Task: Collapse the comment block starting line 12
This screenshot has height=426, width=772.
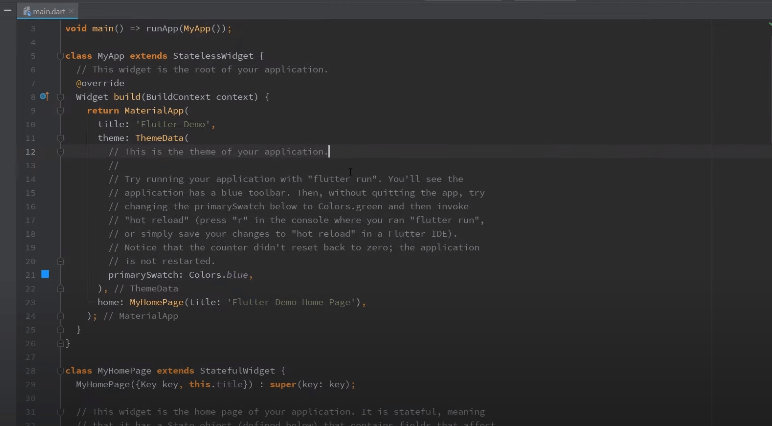Action: pos(61,152)
